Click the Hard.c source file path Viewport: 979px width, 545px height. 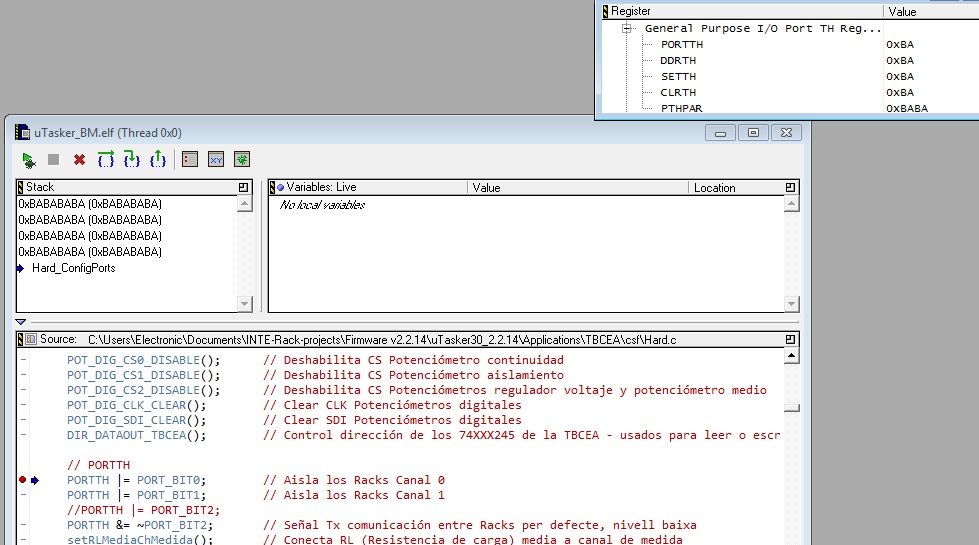[382, 340]
